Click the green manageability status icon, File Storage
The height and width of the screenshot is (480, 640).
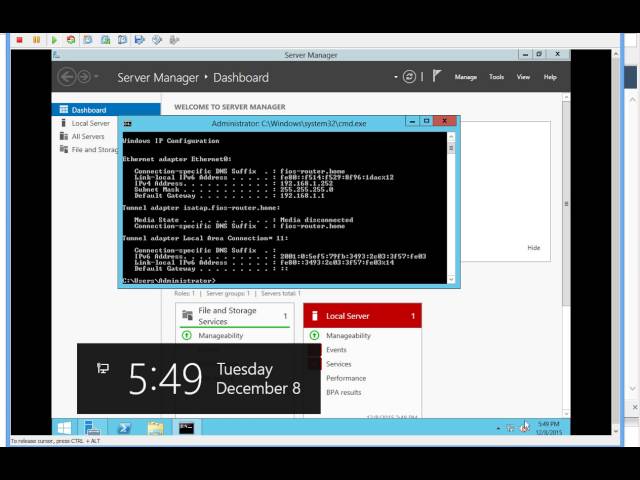tap(187, 336)
